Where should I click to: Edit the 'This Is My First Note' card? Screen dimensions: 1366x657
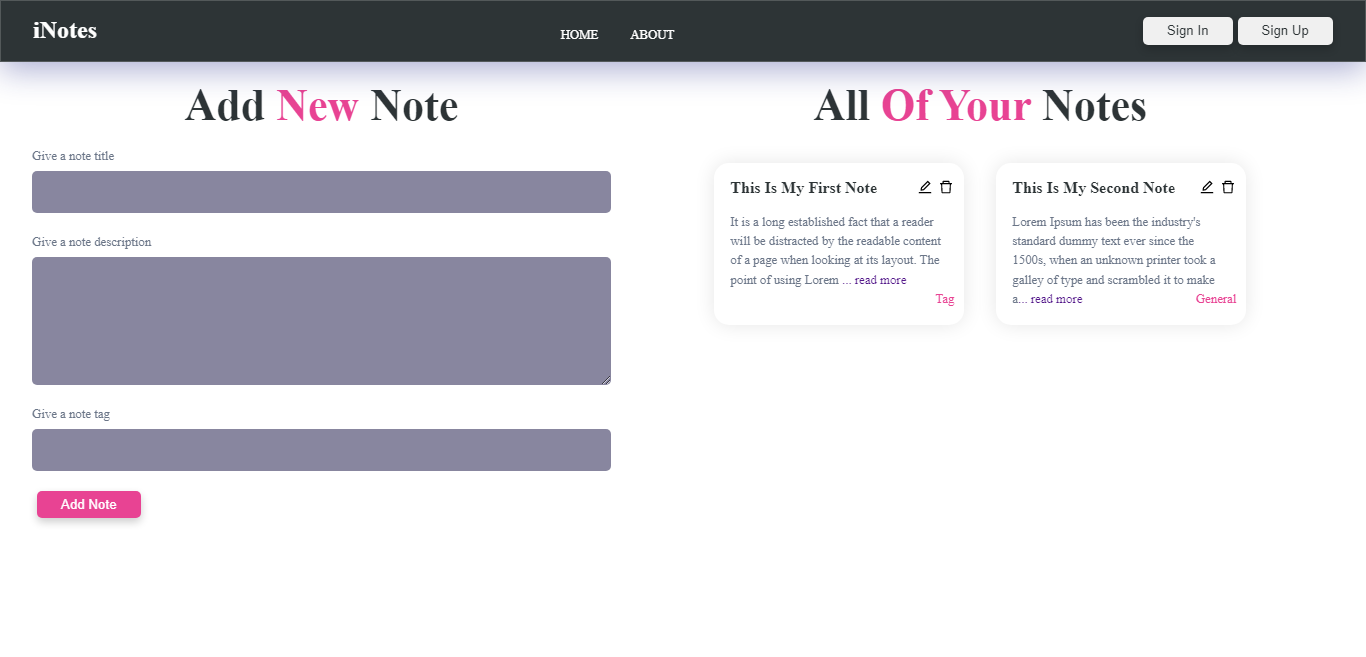(925, 187)
